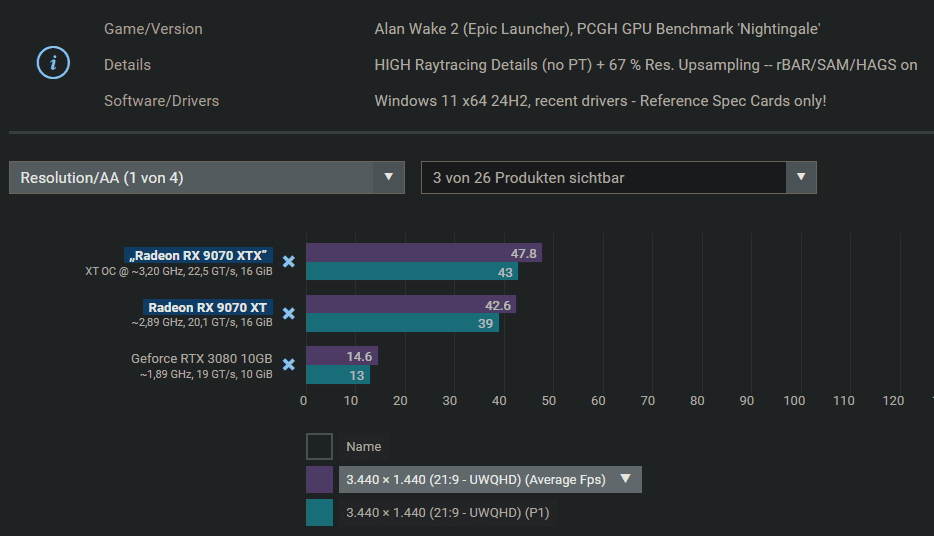Screen dimensions: 934x536
Task: Select the Radeon RX 9070 XT label
Action: [208, 307]
